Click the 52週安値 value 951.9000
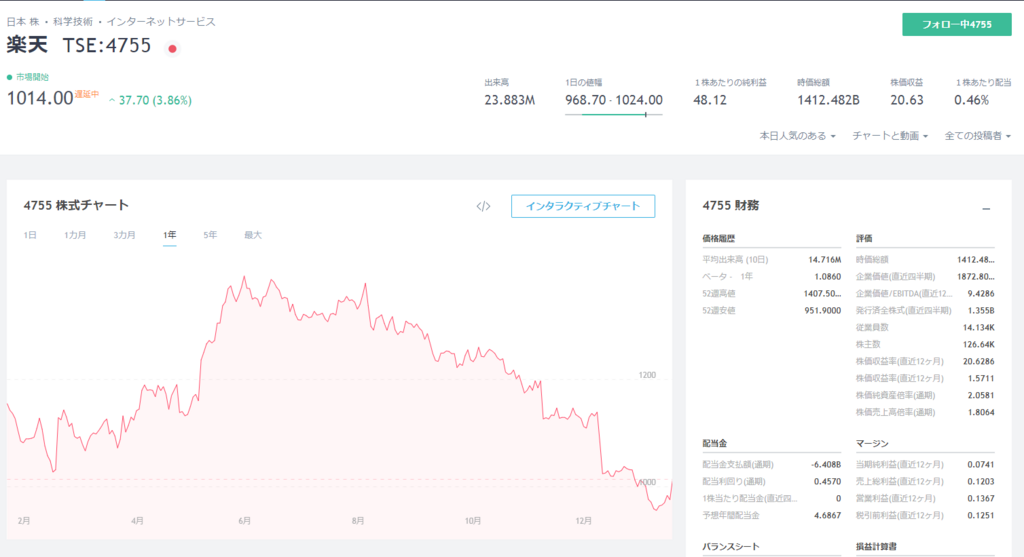The width and height of the screenshot is (1024, 557). [x=822, y=311]
